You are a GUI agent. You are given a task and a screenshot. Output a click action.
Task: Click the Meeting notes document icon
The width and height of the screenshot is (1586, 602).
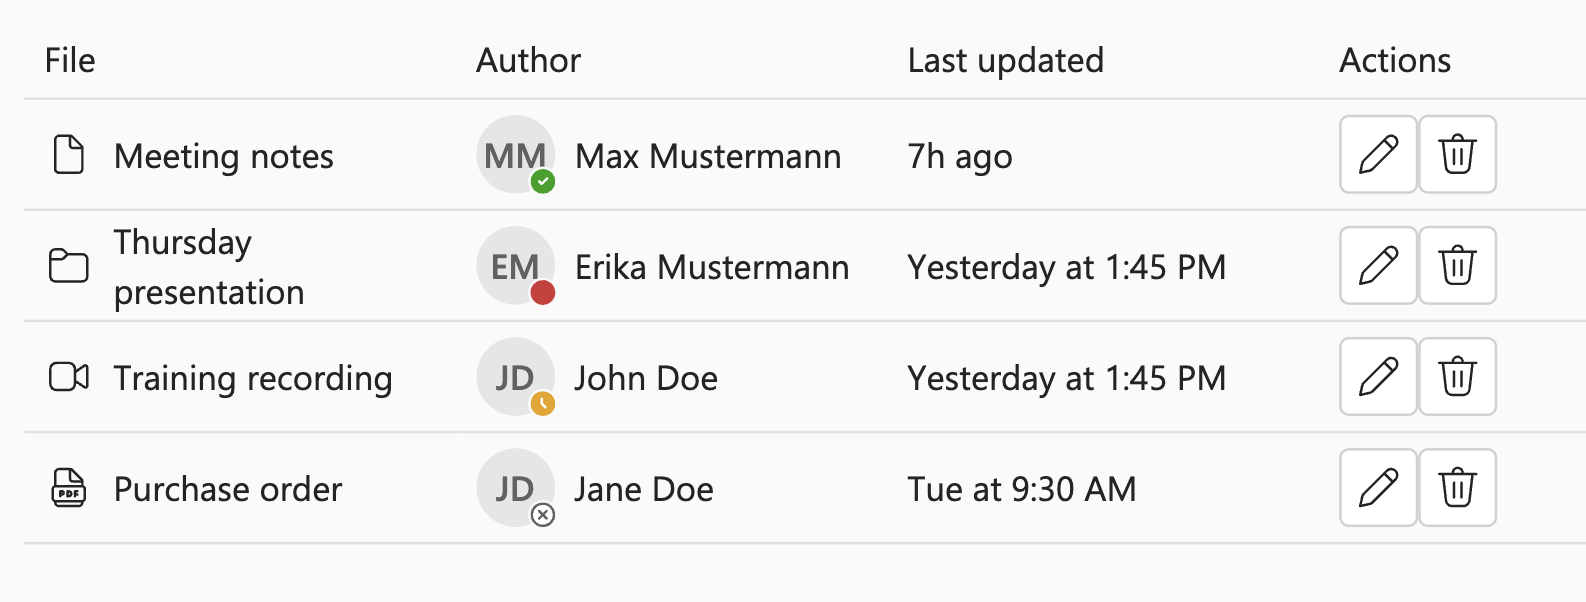[x=68, y=155]
